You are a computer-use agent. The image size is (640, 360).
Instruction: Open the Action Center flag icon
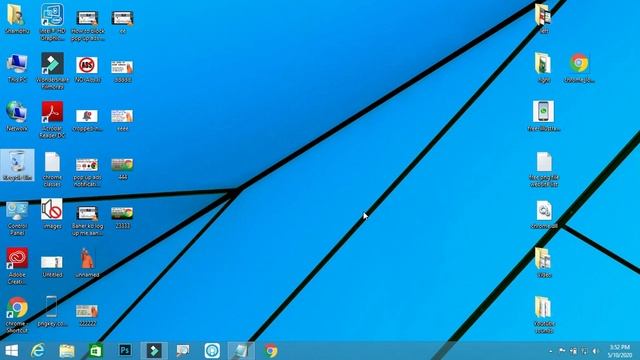[562, 351]
